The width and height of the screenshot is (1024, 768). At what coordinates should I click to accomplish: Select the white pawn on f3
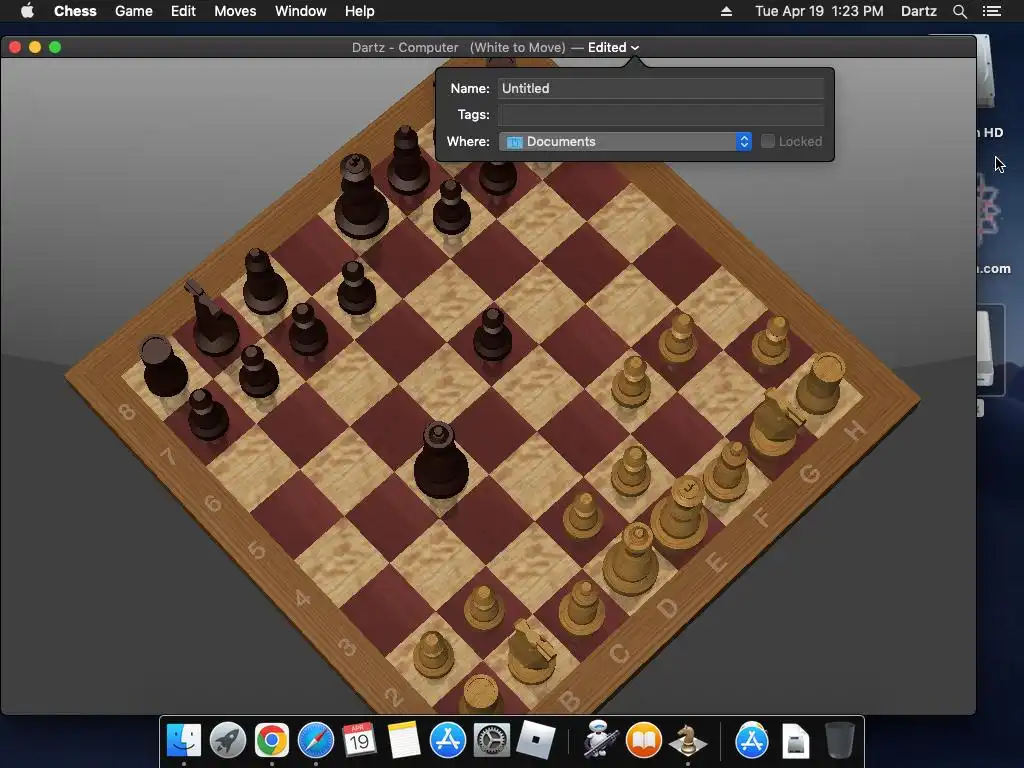tap(631, 383)
